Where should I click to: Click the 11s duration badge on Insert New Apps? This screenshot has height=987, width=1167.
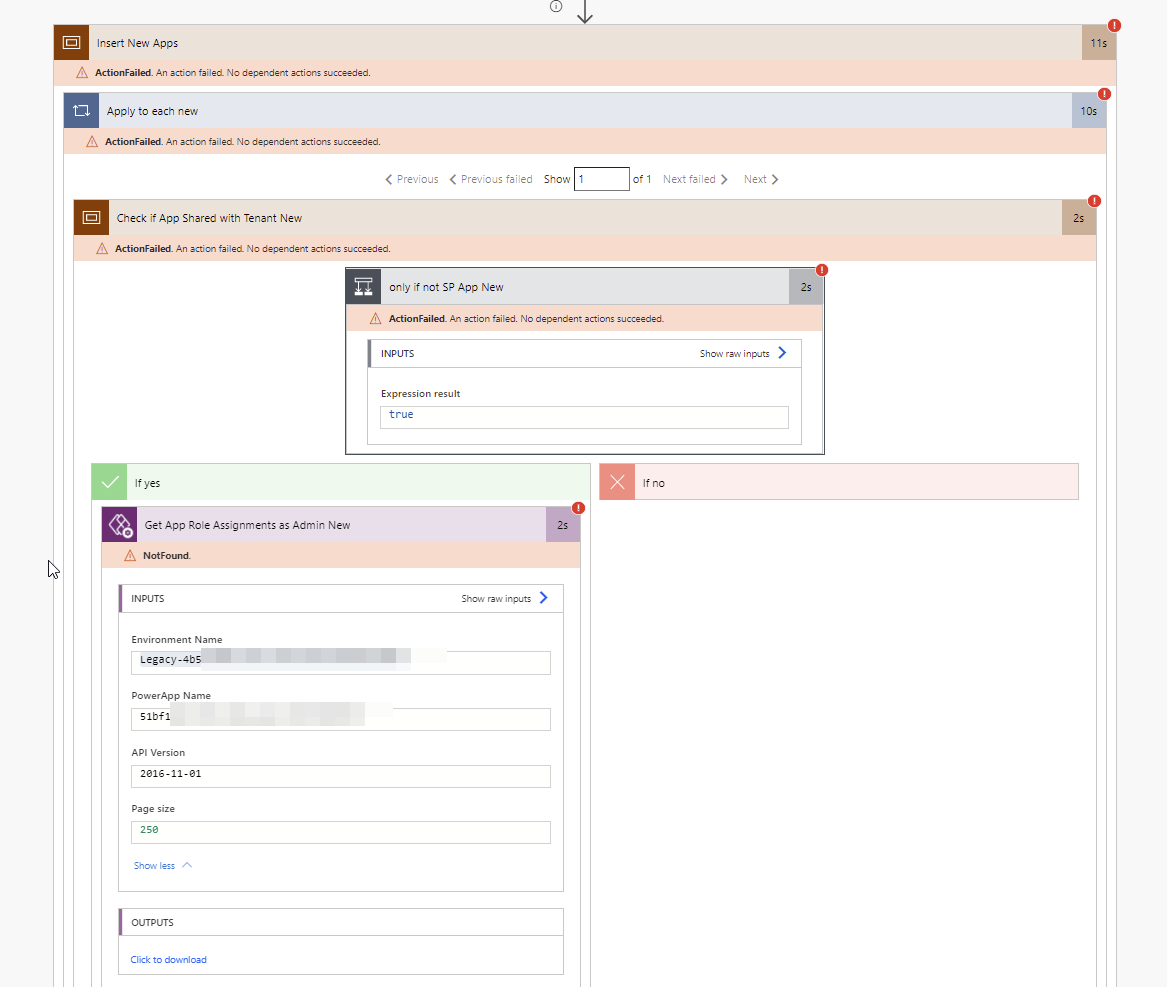point(1099,42)
